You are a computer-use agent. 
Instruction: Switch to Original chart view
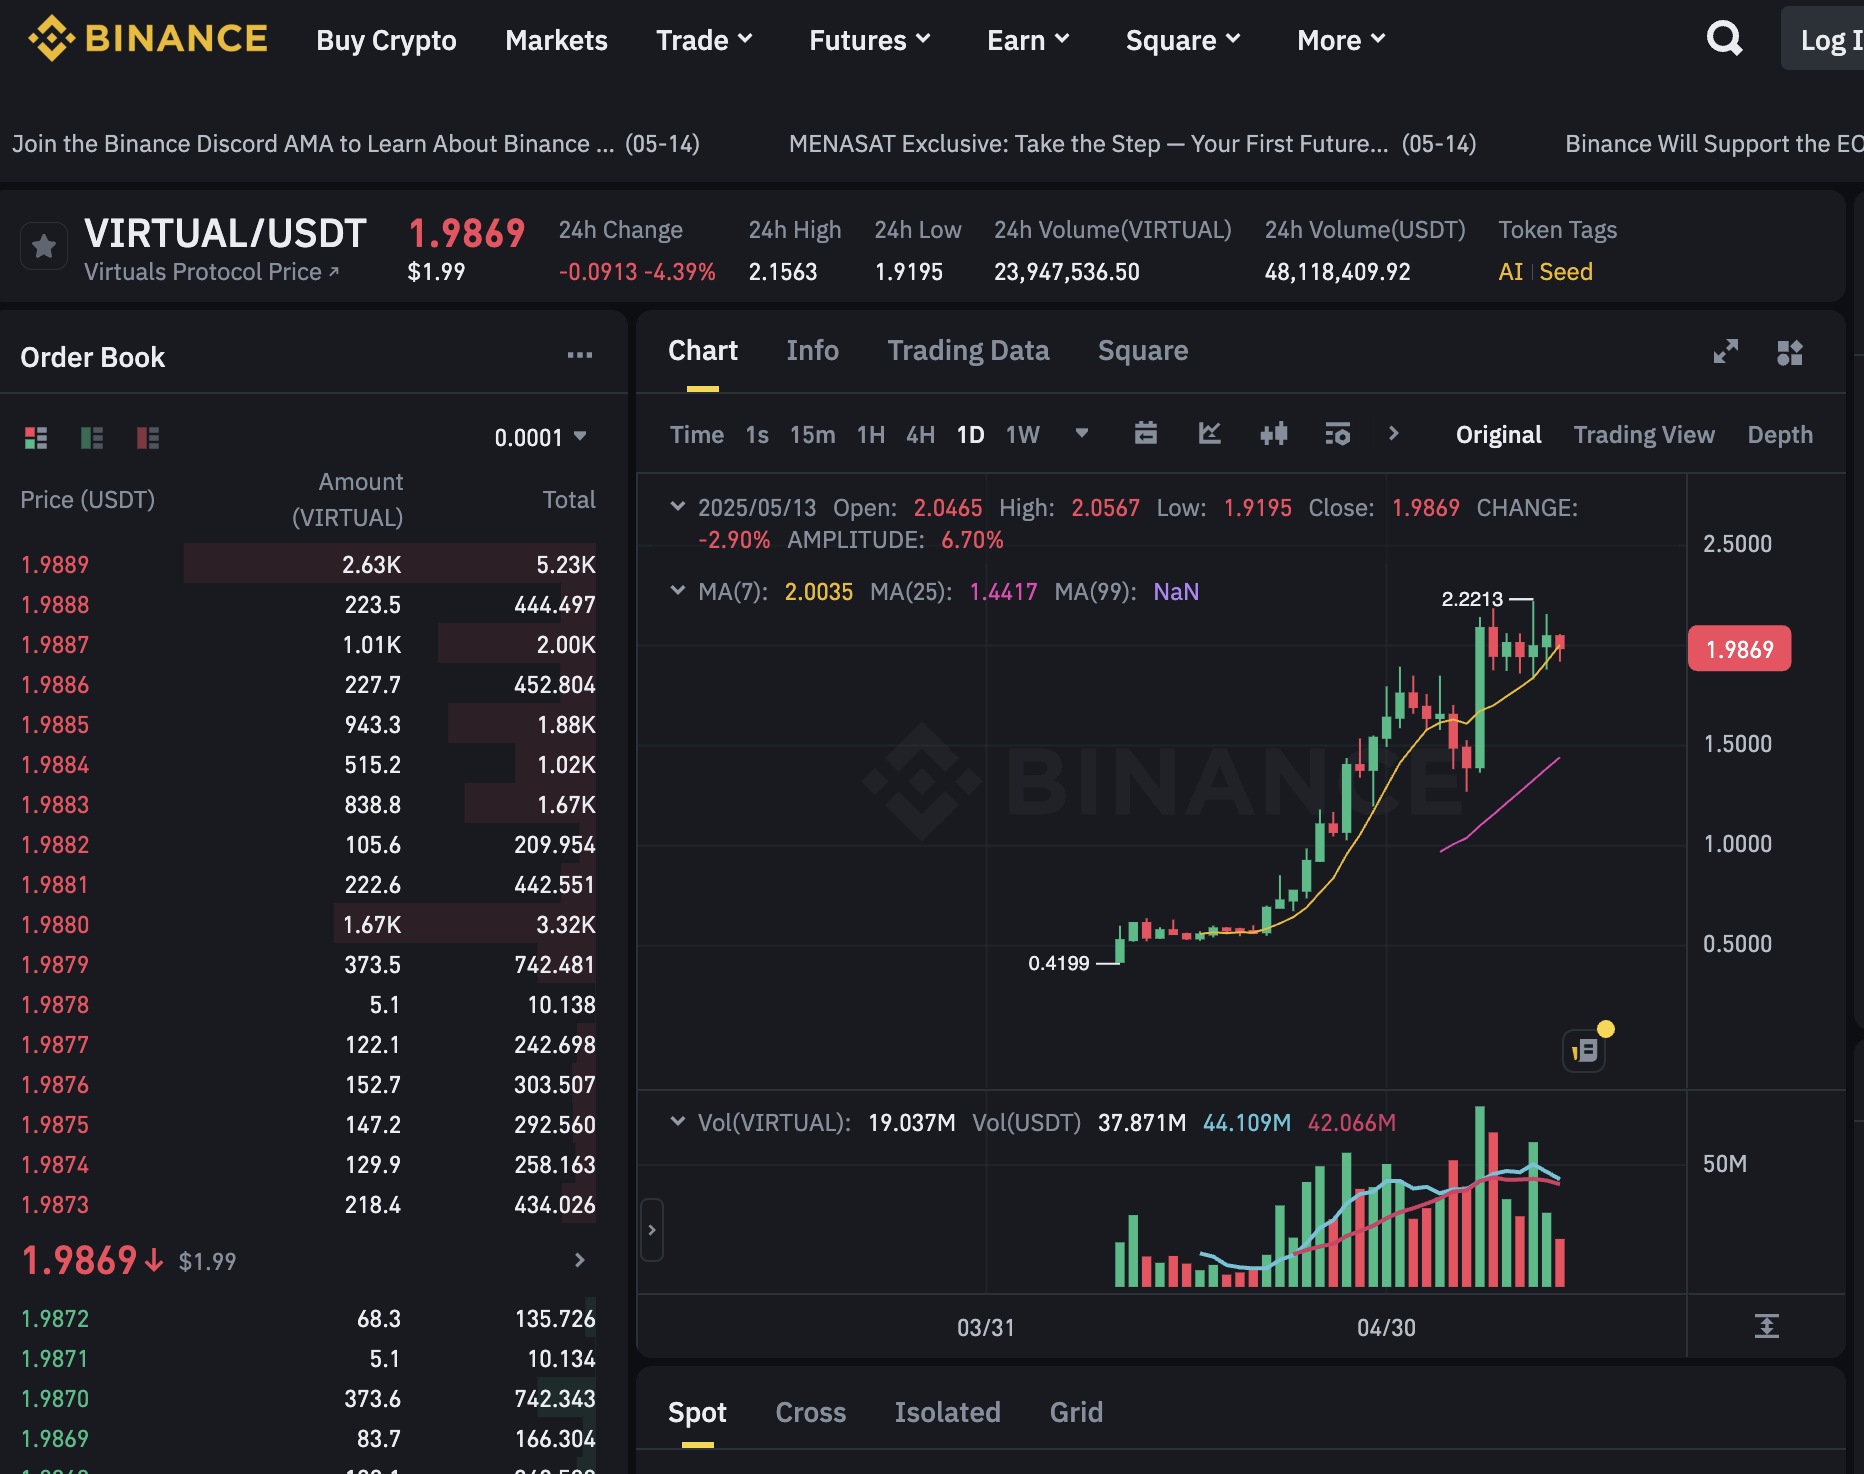1498,434
